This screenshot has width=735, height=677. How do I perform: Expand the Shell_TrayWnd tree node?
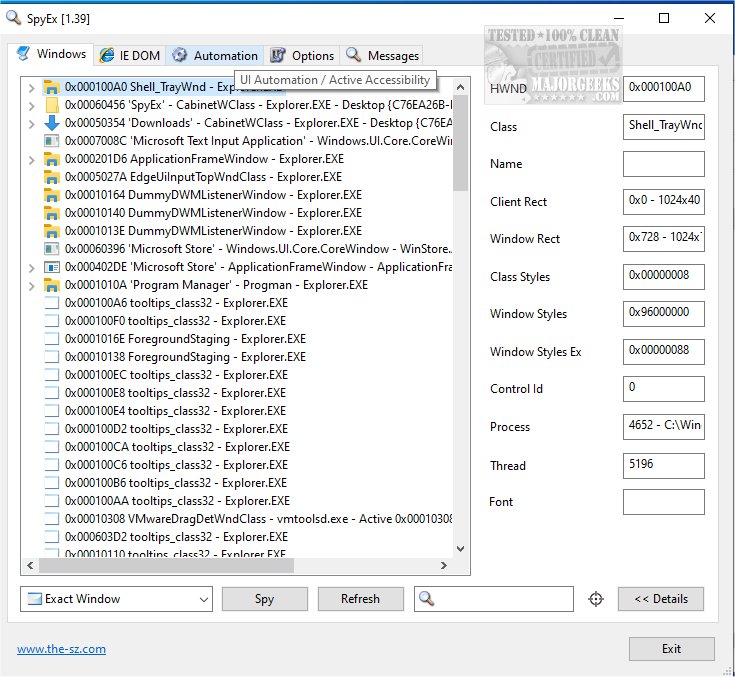click(x=31, y=87)
